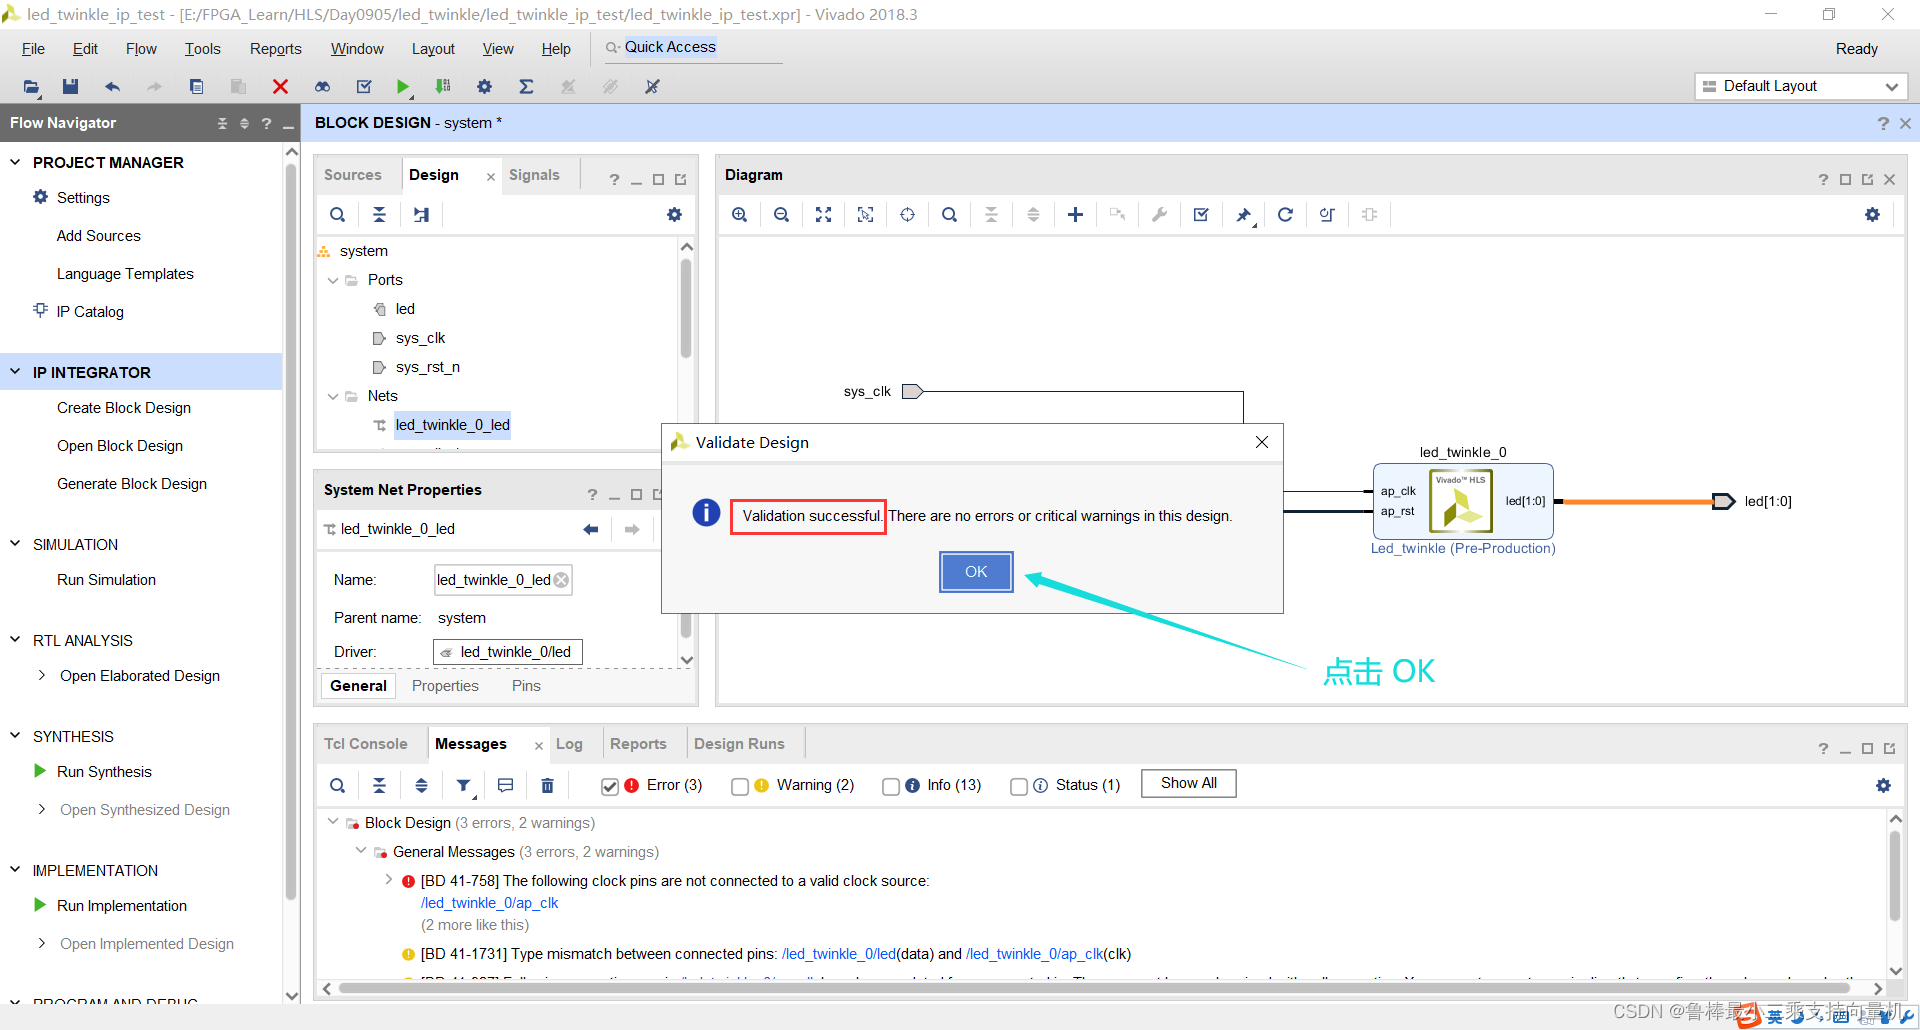The height and width of the screenshot is (1030, 1920).
Task: Click the green Run play icon in toolbar
Action: [402, 87]
